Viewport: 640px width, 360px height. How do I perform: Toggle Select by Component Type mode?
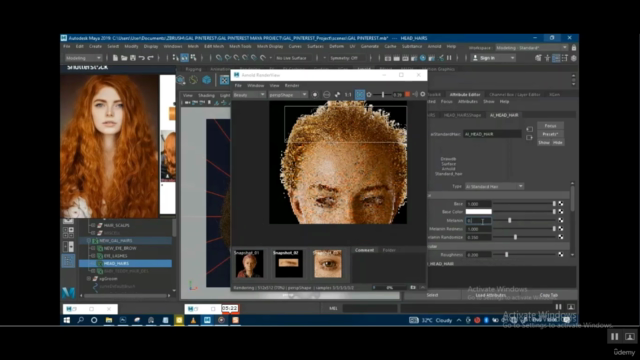point(193,58)
